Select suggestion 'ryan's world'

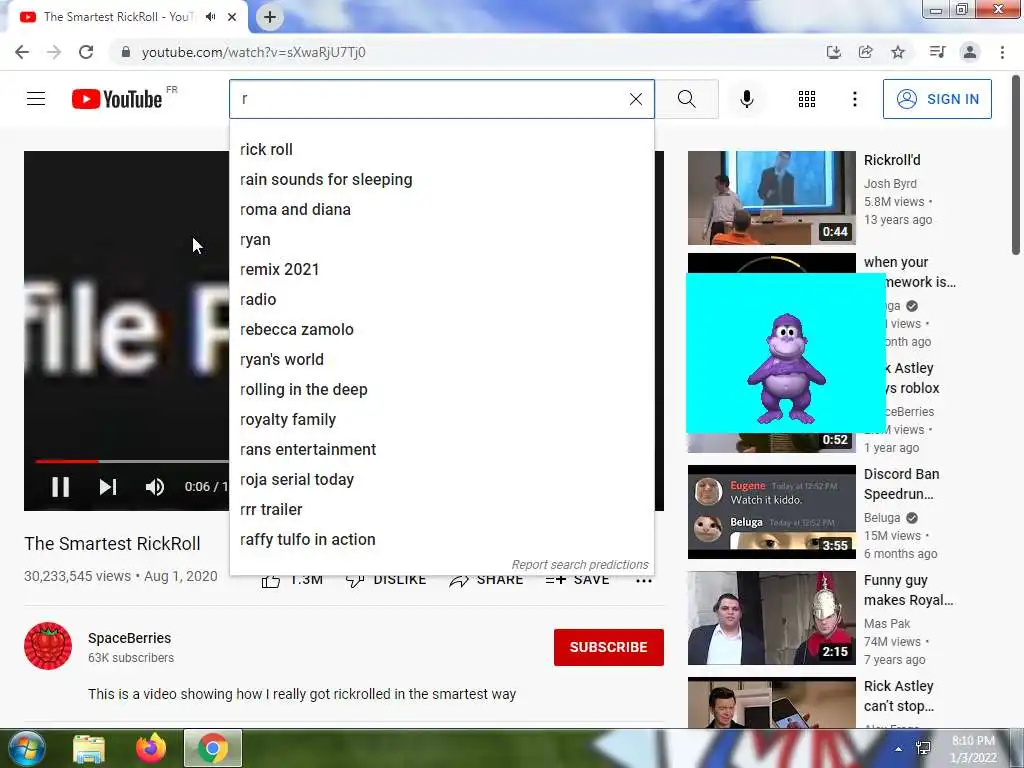[x=441, y=360]
